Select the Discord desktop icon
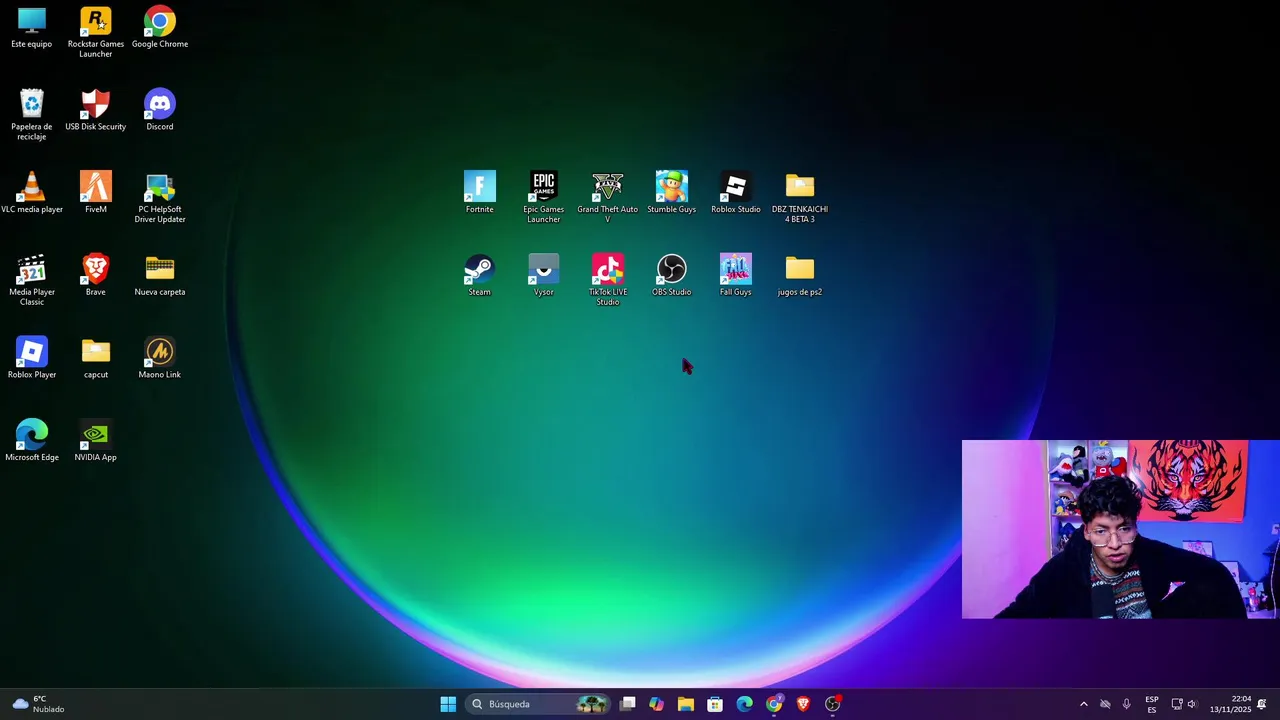 tap(160, 110)
